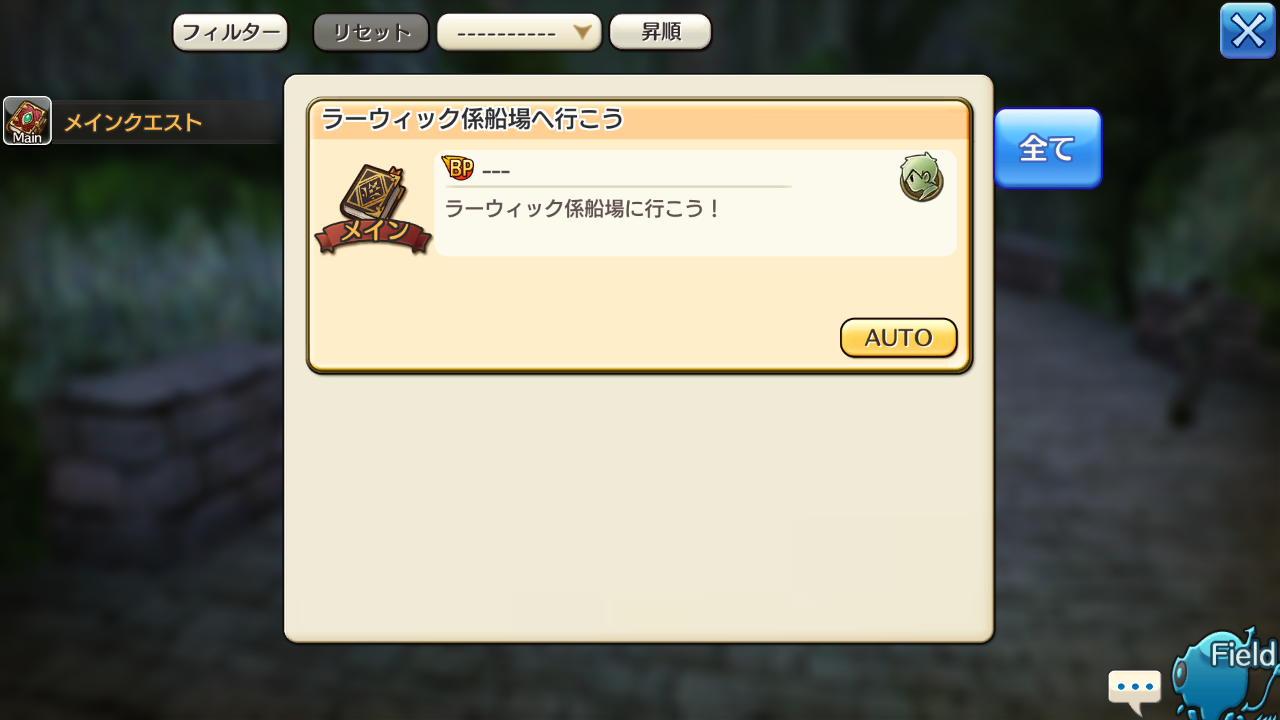Image resolution: width=1280 pixels, height=720 pixels.
Task: Click the Main quest book icon in sidebar
Action: (x=27, y=121)
